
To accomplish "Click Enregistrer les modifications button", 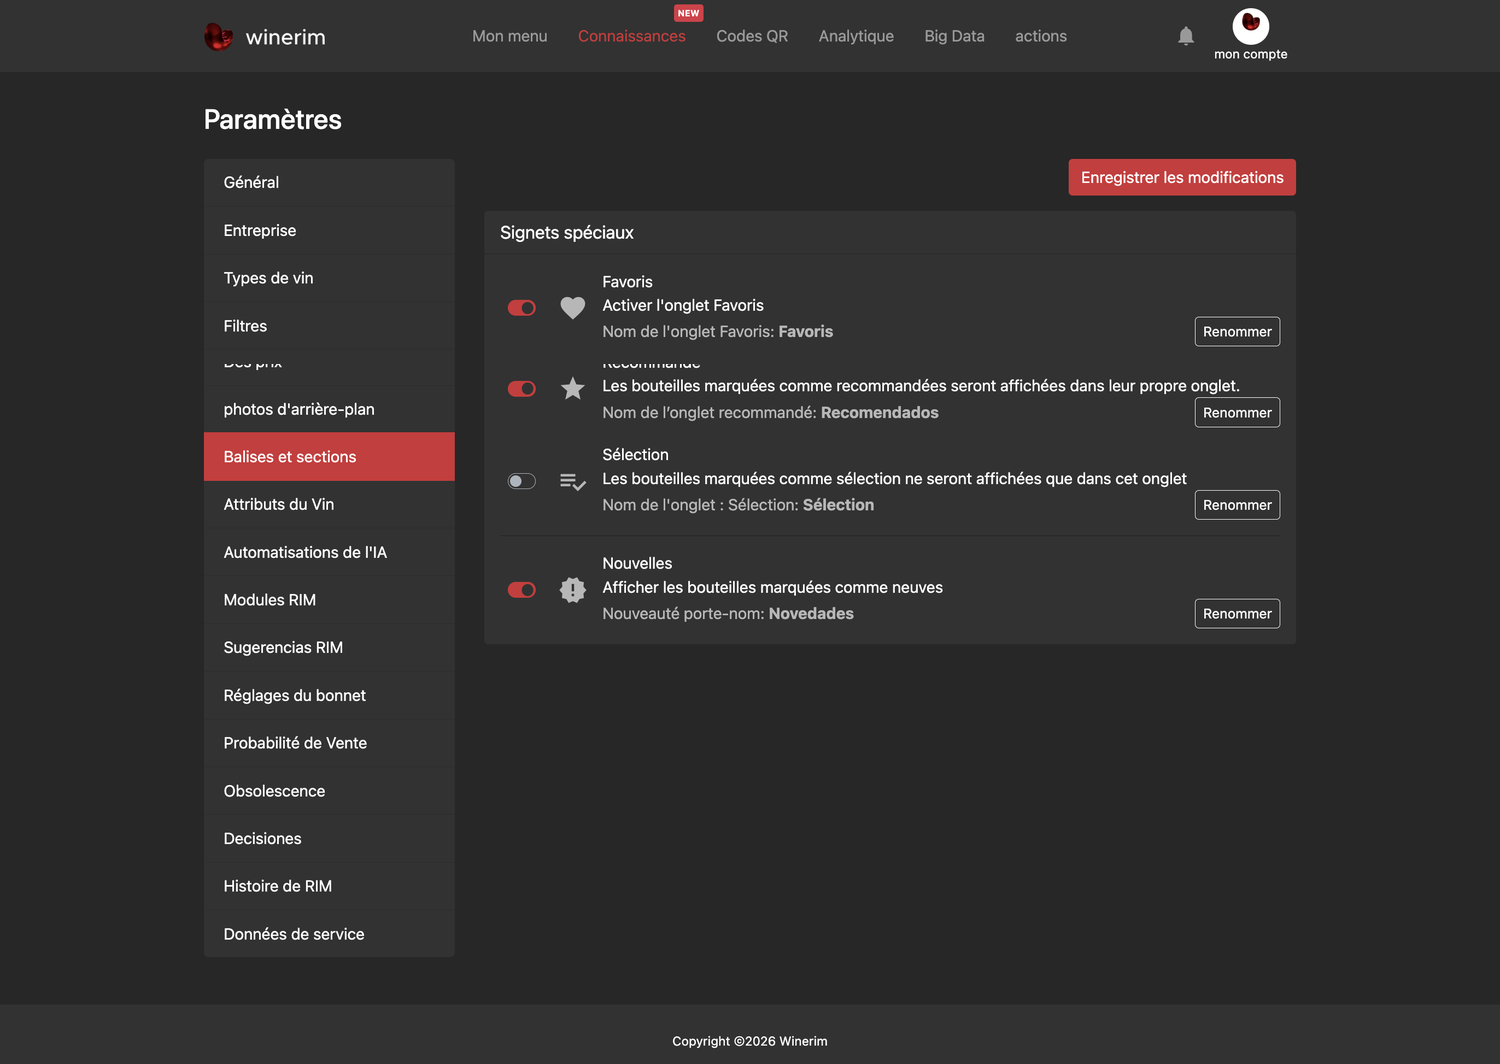I will pos(1182,177).
